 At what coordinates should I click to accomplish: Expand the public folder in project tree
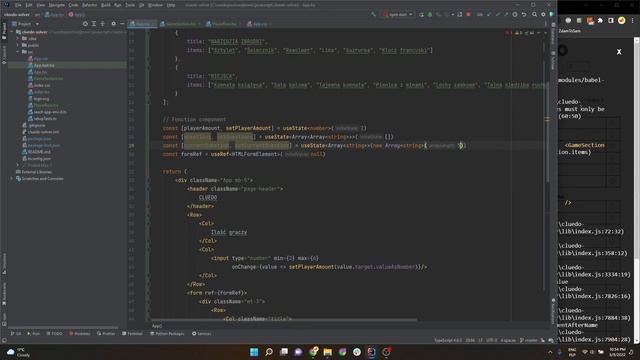[x=18, y=45]
